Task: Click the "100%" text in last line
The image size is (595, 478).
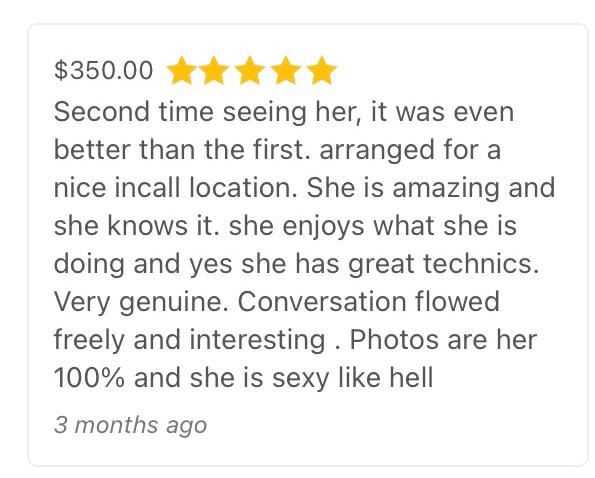Action: pyautogui.click(x=89, y=378)
